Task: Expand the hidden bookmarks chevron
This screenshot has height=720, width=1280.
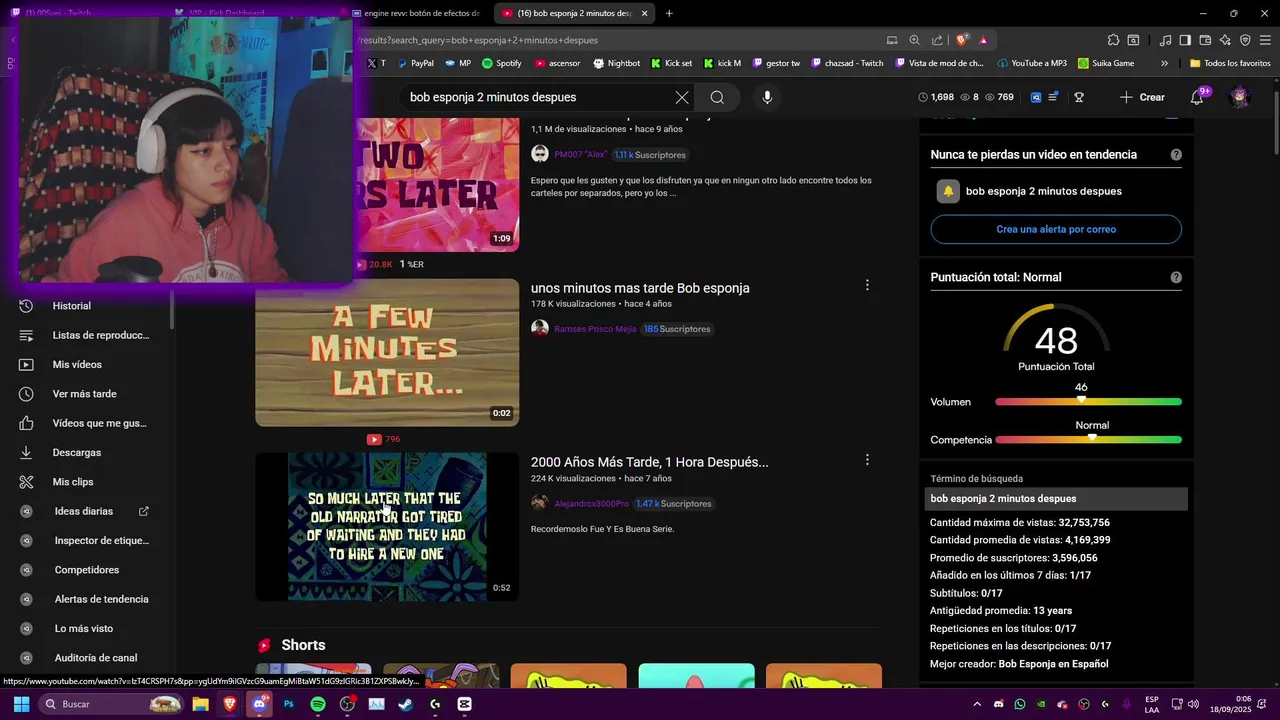Action: click(1164, 63)
